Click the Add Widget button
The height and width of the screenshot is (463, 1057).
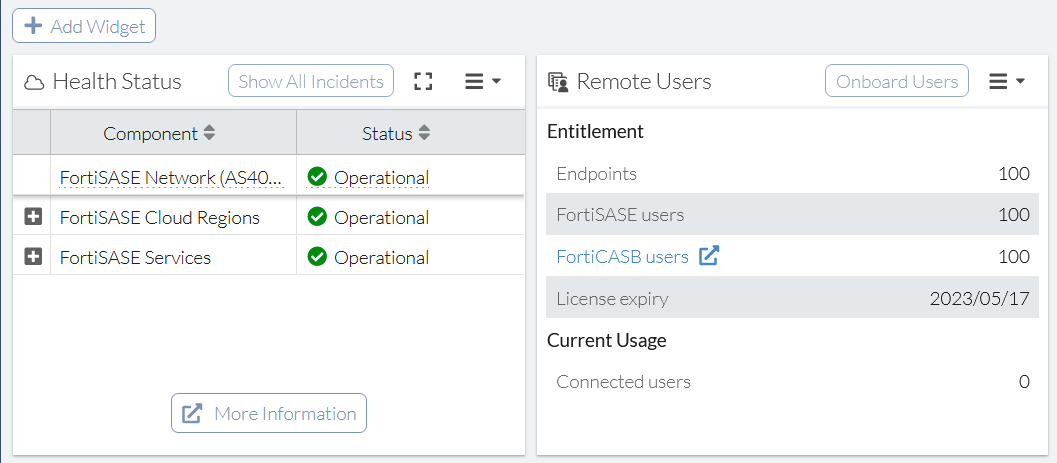84,26
